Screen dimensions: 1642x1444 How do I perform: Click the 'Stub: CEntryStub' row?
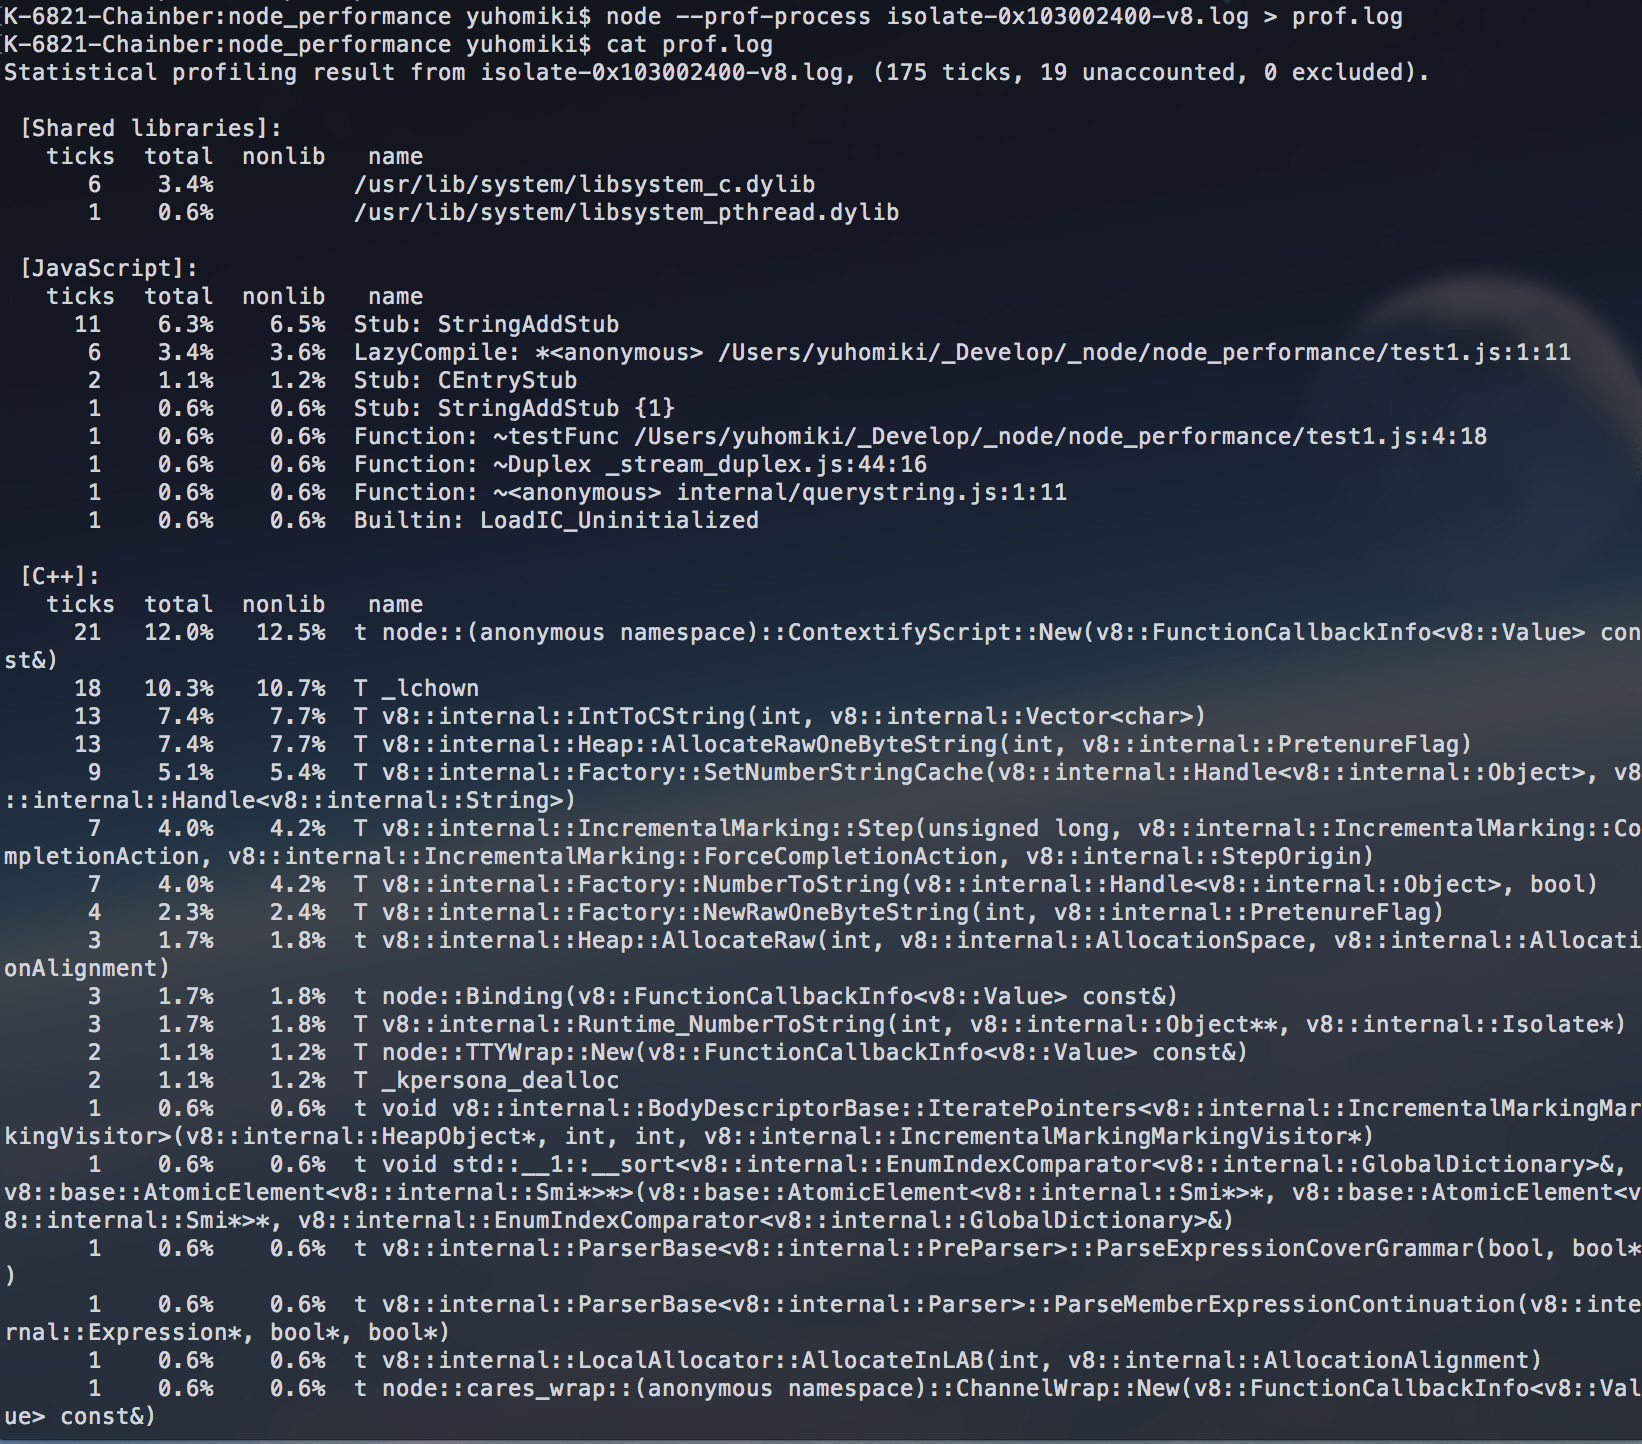coord(332,381)
